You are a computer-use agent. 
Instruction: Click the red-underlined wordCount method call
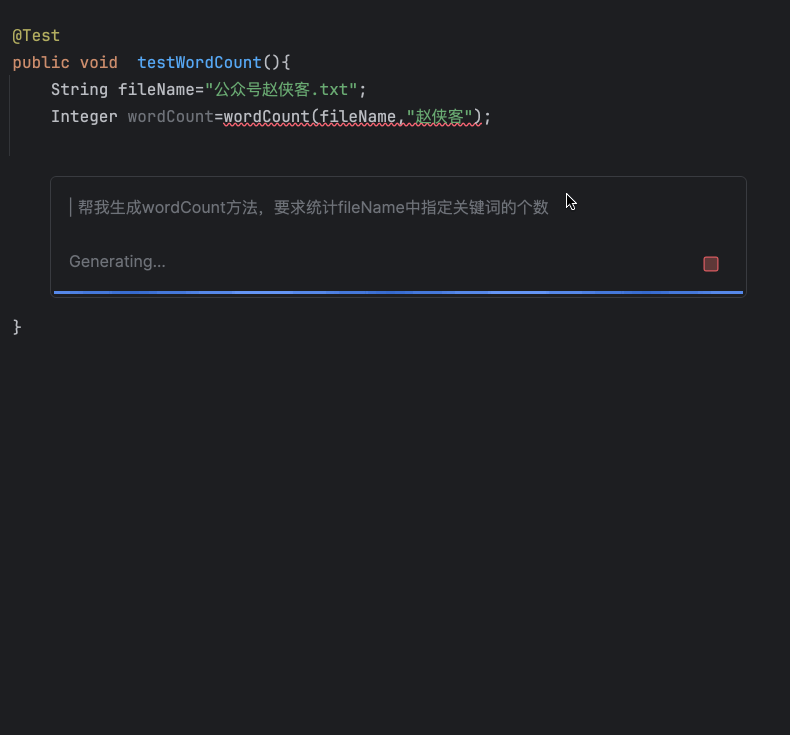(266, 117)
